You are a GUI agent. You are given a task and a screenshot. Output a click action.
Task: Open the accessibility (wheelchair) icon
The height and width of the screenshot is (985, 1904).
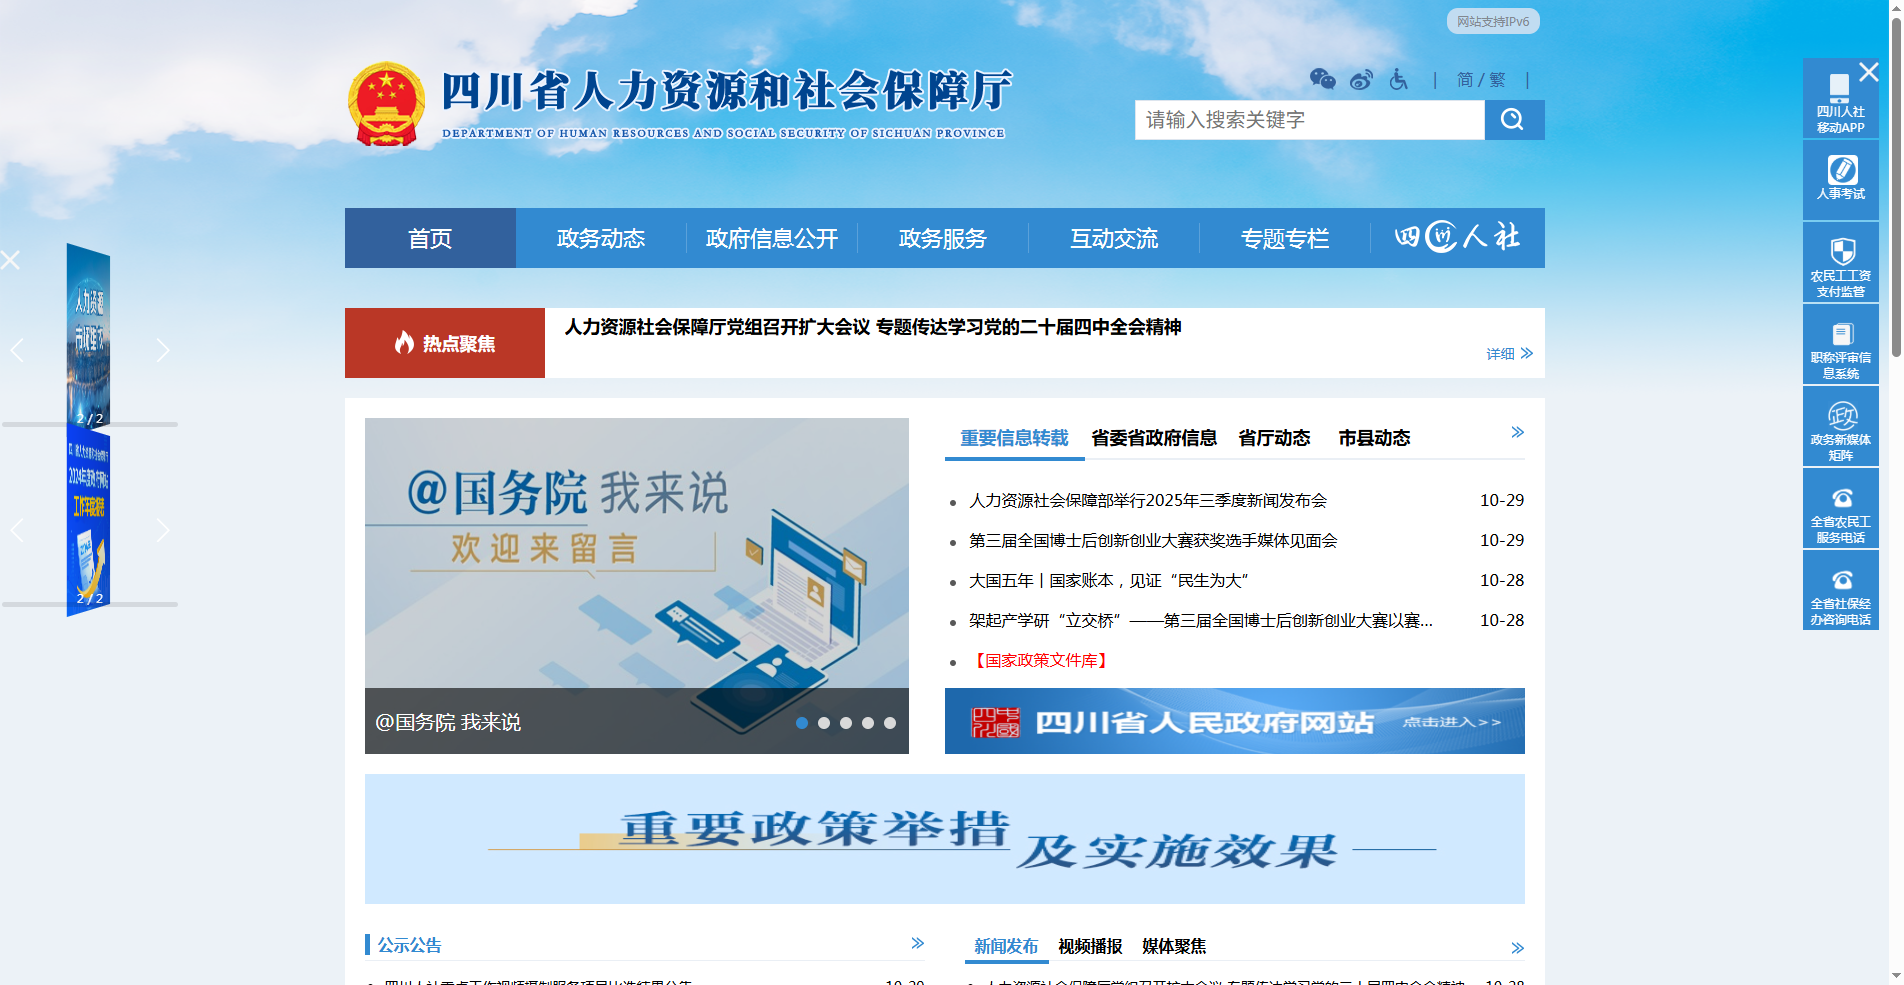pyautogui.click(x=1397, y=80)
